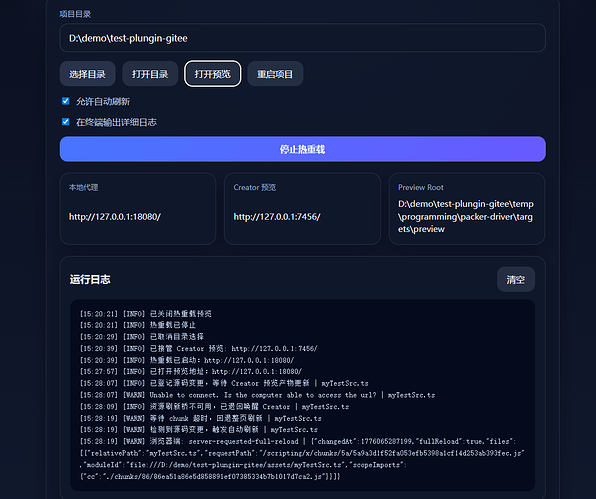Uncheck the 允许自动刷新 checkbox
The height and width of the screenshot is (499, 596).
click(x=66, y=101)
